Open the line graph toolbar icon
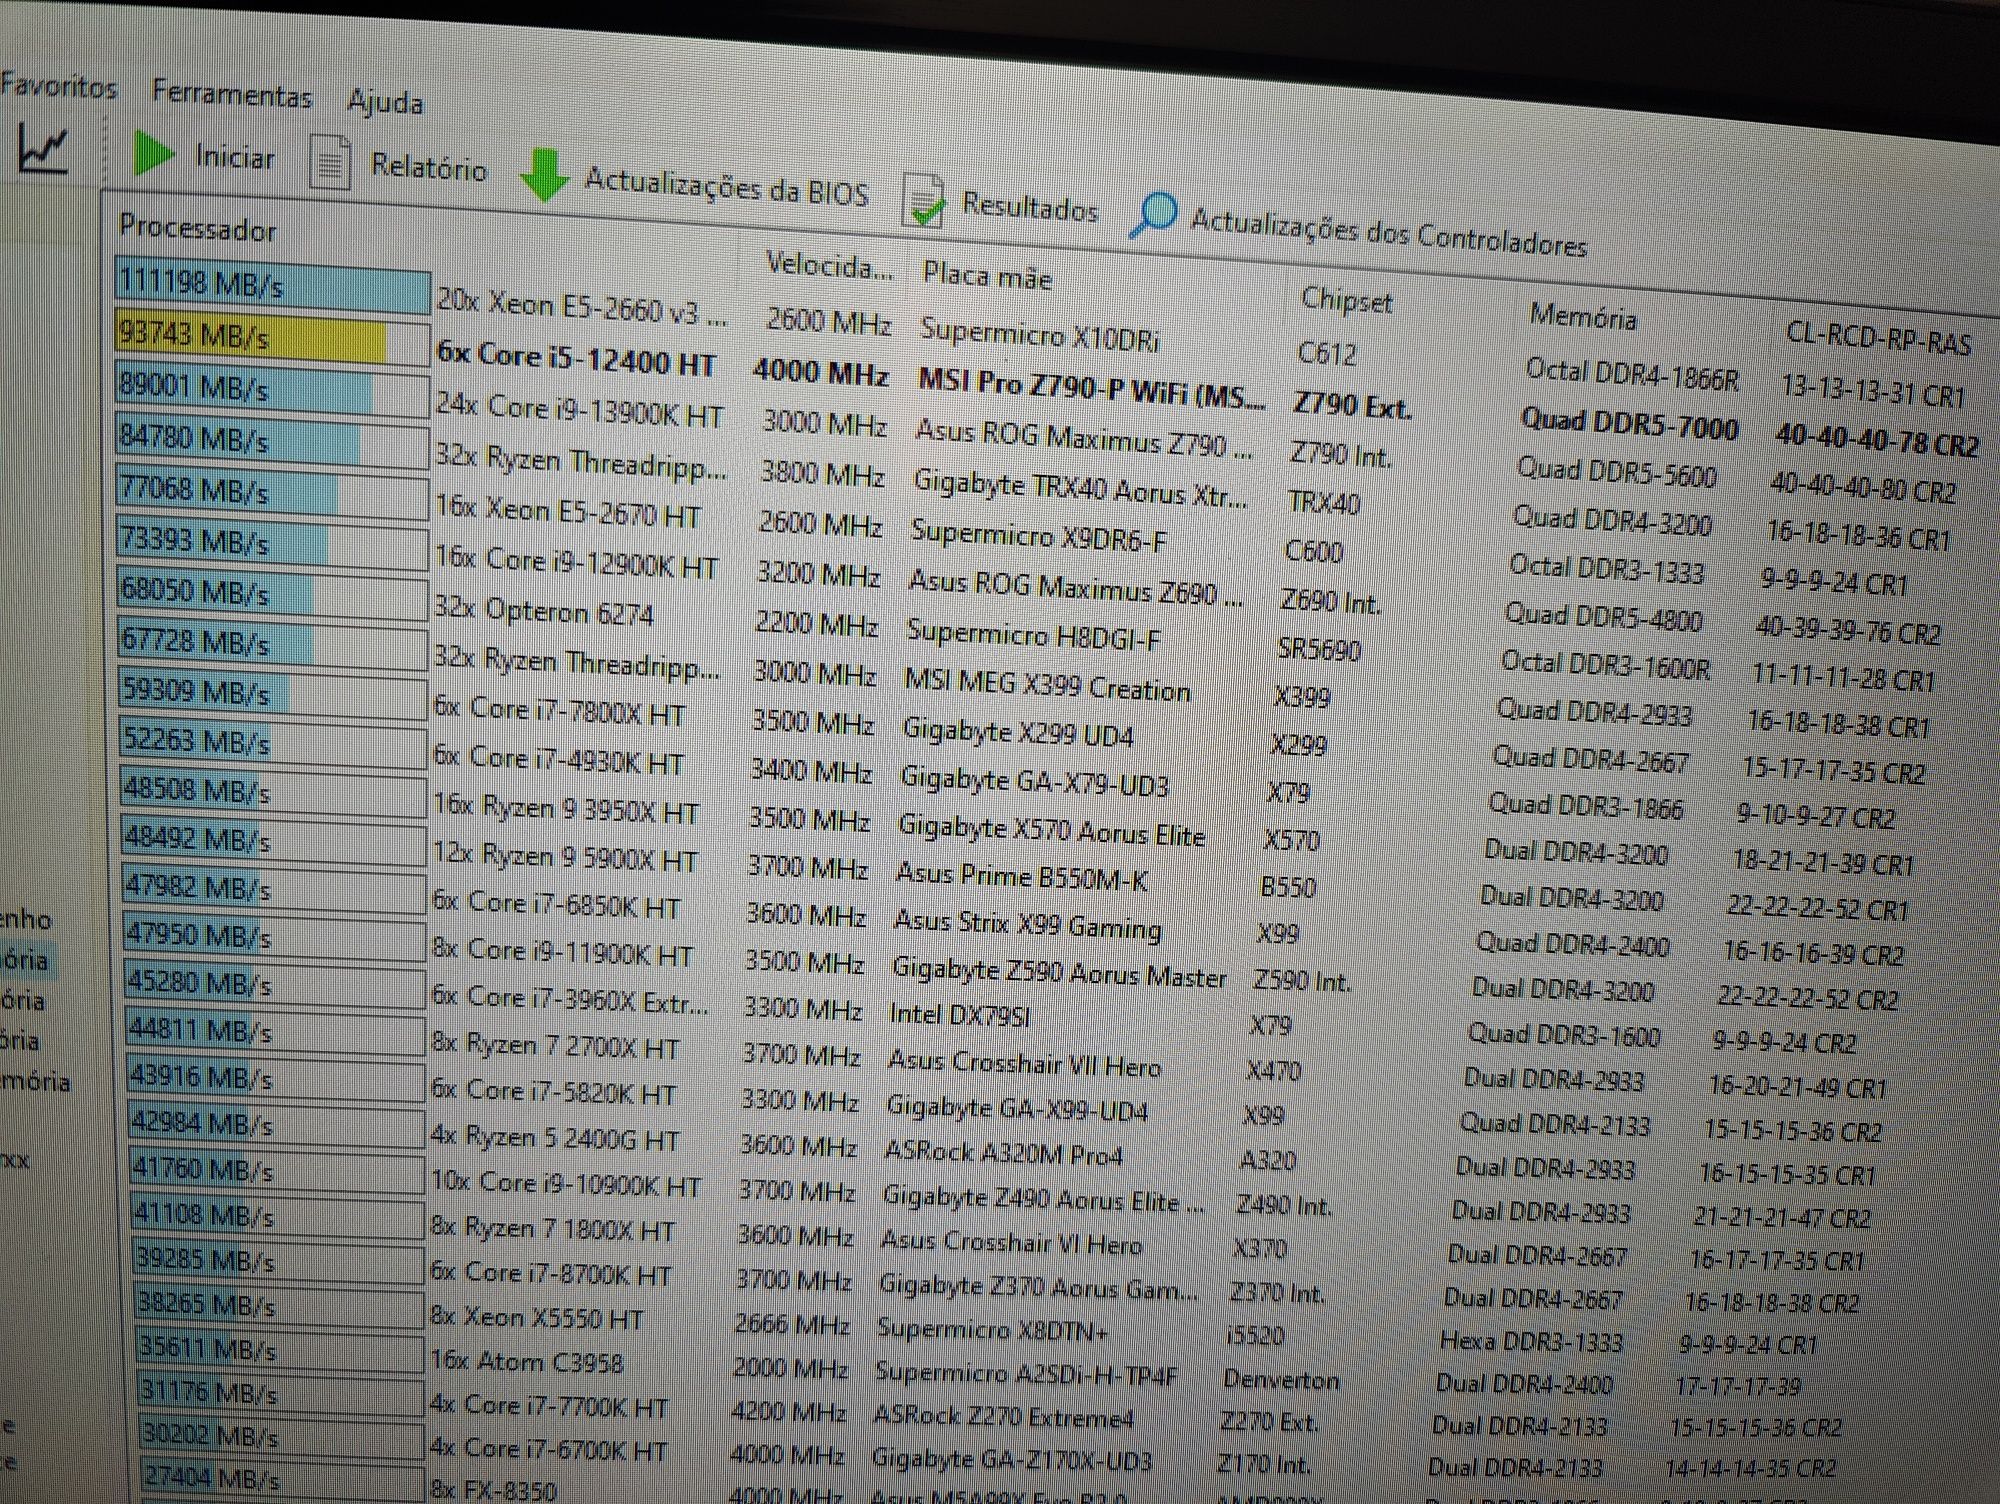 43,150
